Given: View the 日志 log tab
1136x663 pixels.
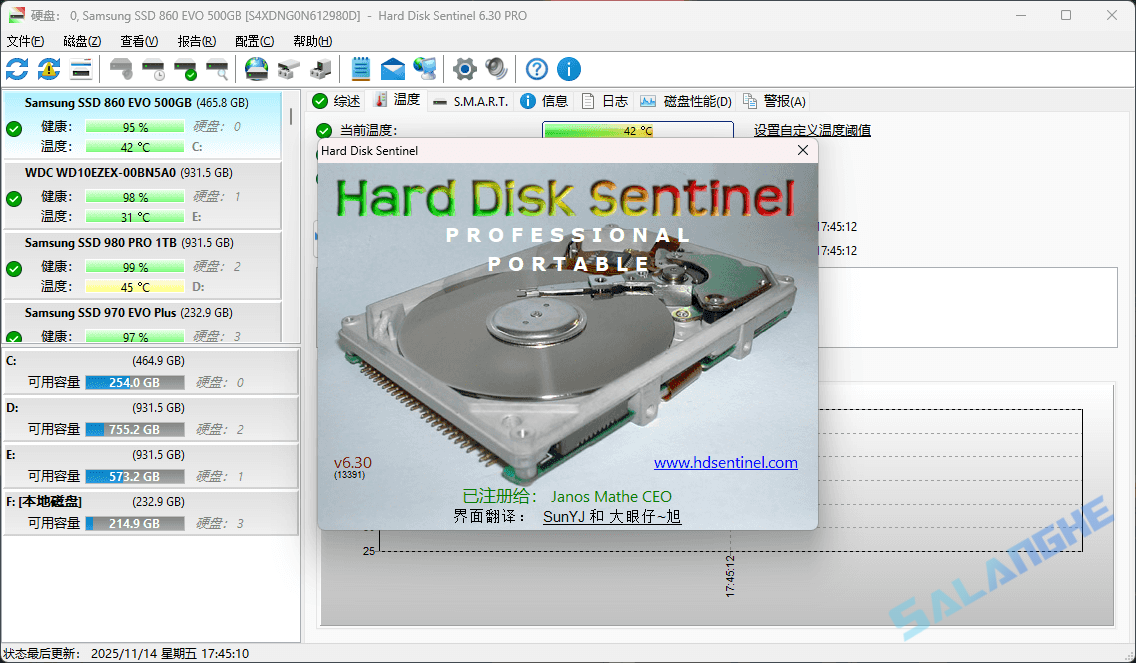Looking at the screenshot, I should (613, 100).
